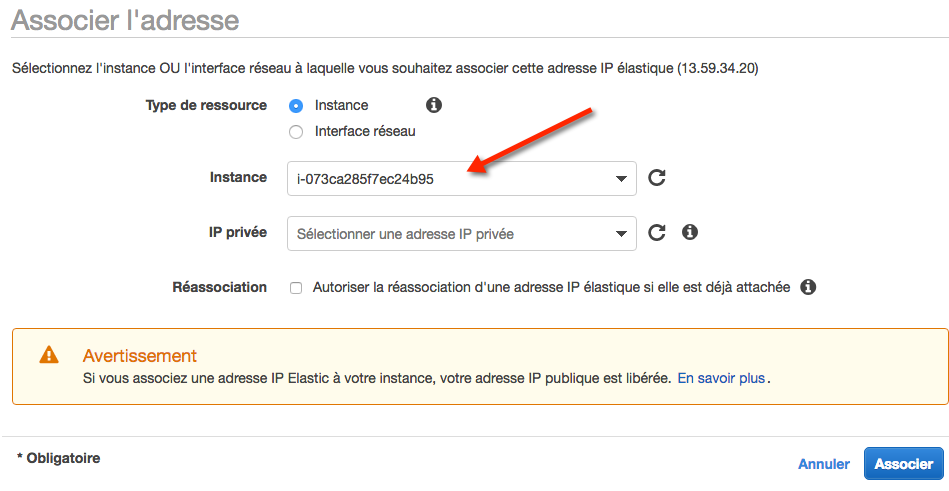Enable the Réassociation checkbox
The image size is (949, 491).
coord(296,288)
